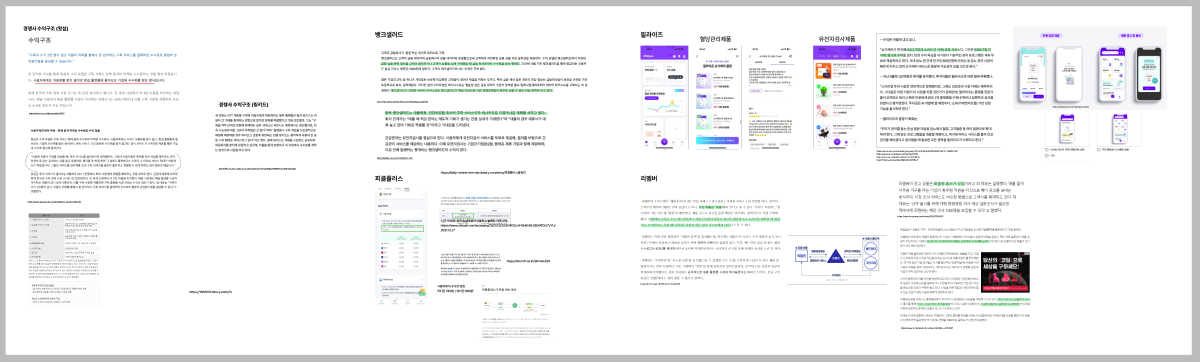Select the '필라이즈' section heading
This screenshot has width=1200, height=362.
click(652, 34)
